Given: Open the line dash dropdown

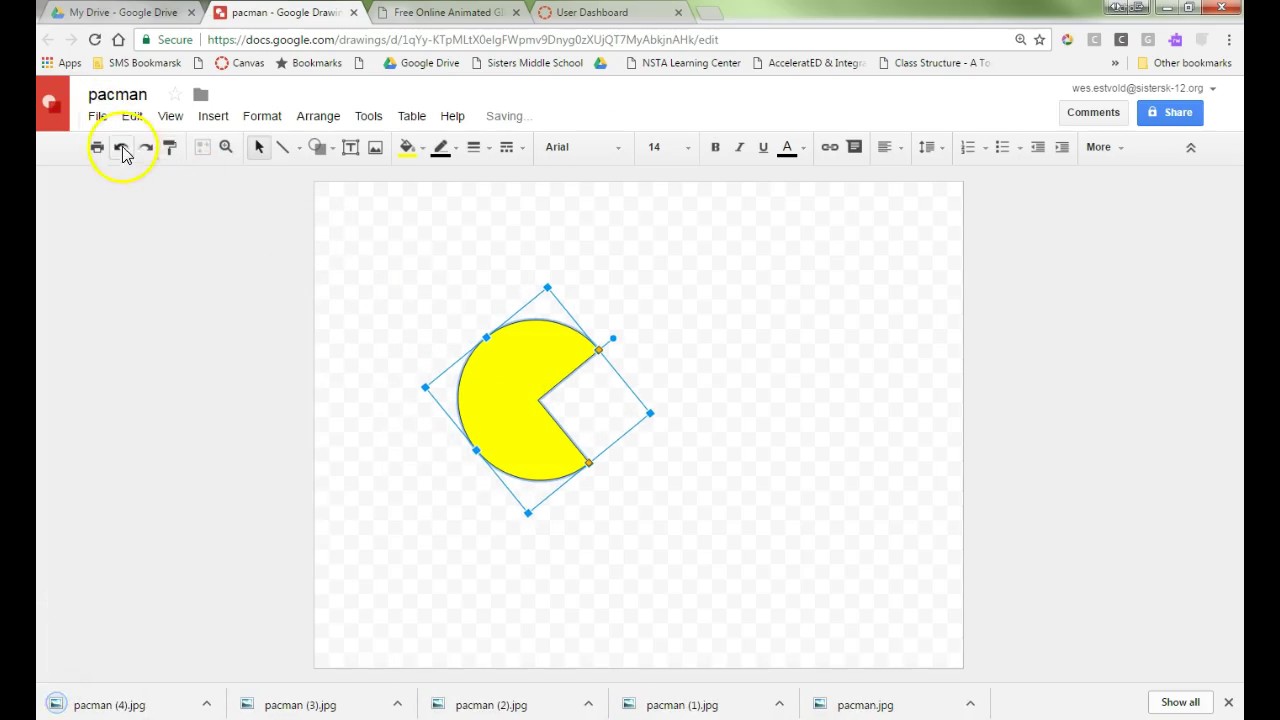Looking at the screenshot, I should click(511, 147).
